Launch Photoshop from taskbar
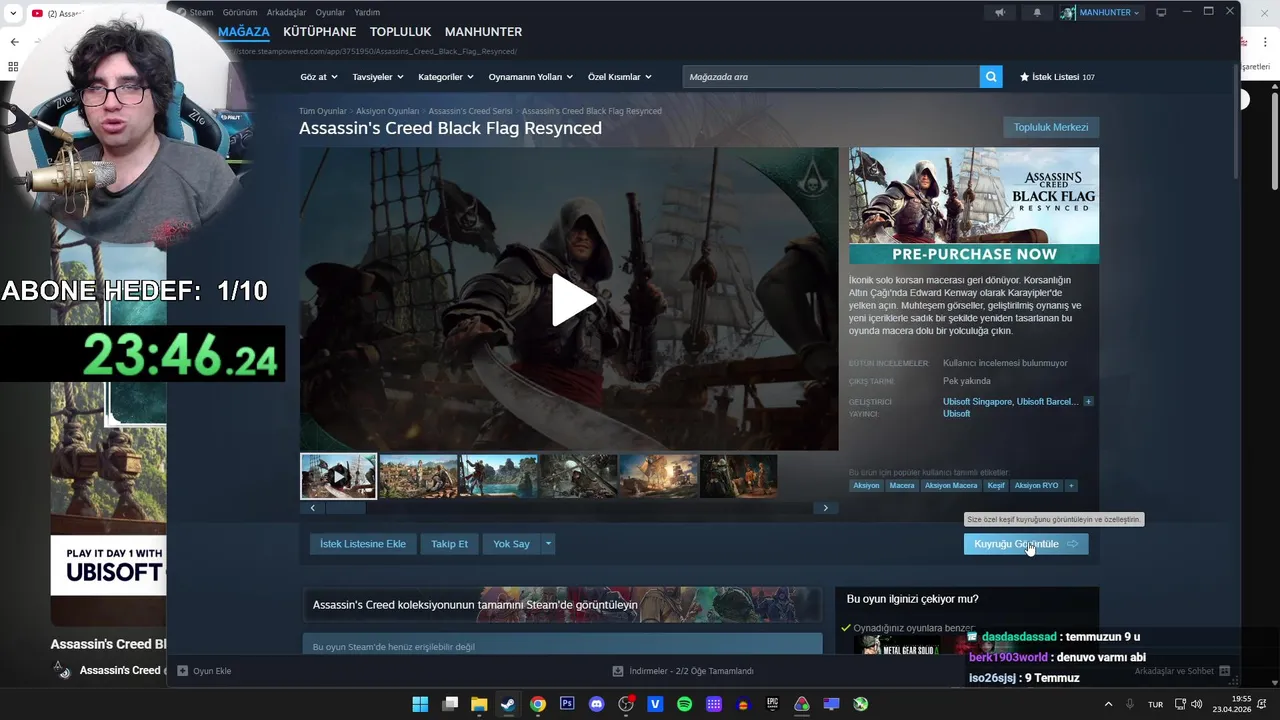1280x720 pixels. [567, 704]
